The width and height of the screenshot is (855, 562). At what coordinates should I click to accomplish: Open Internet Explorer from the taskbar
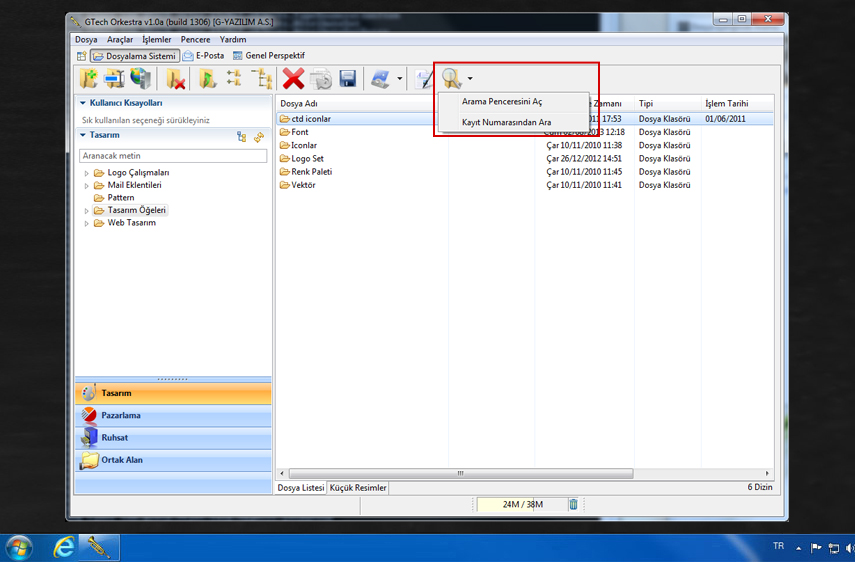tap(64, 547)
